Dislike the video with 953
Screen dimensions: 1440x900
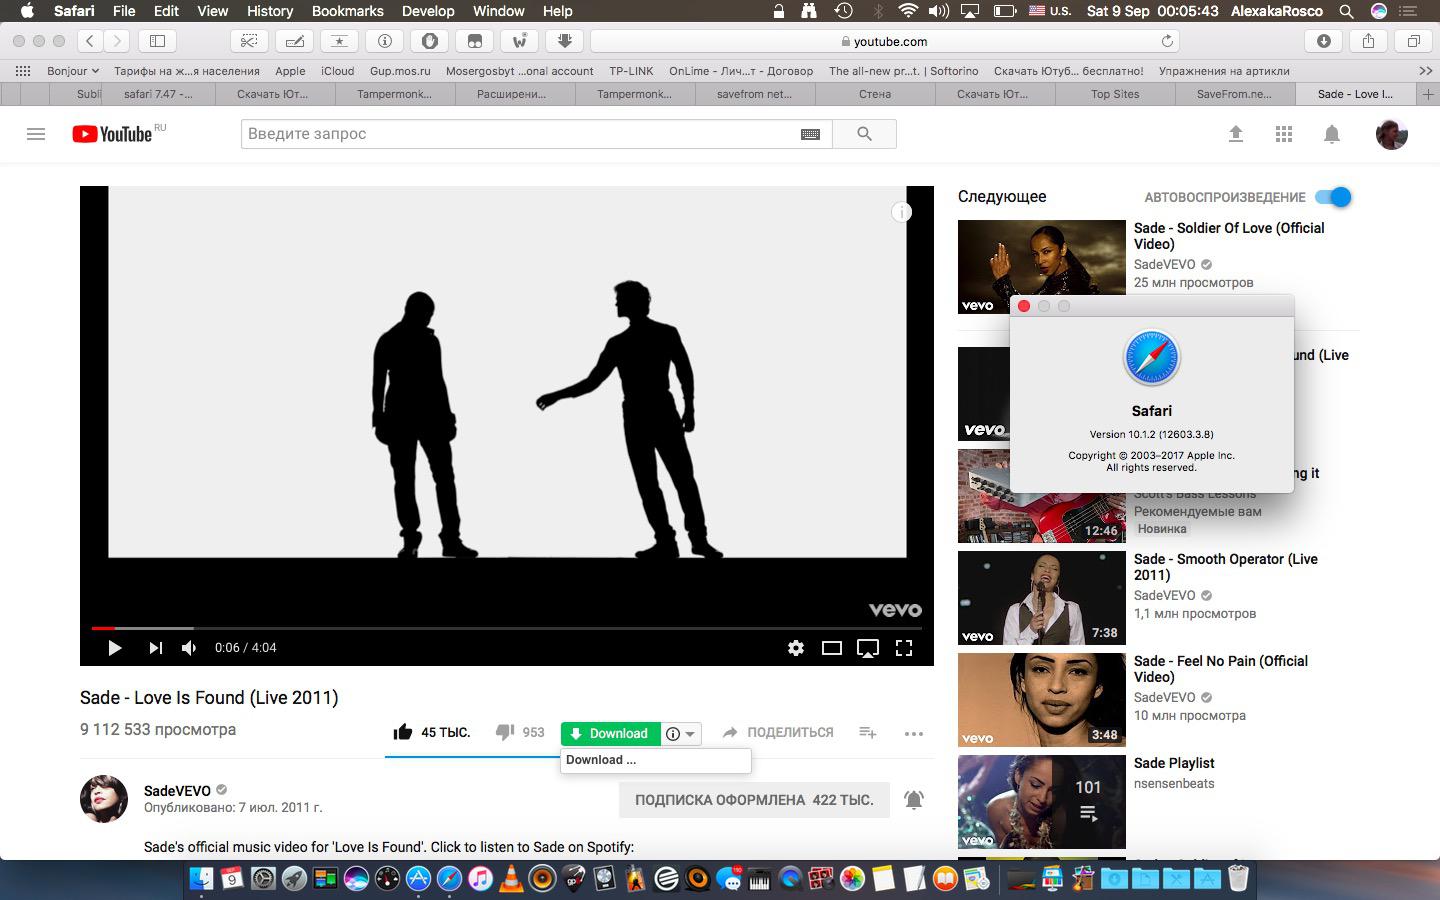click(520, 732)
